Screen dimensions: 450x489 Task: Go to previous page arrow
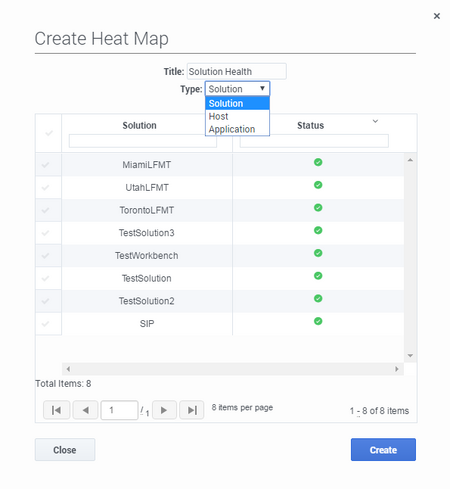click(85, 410)
